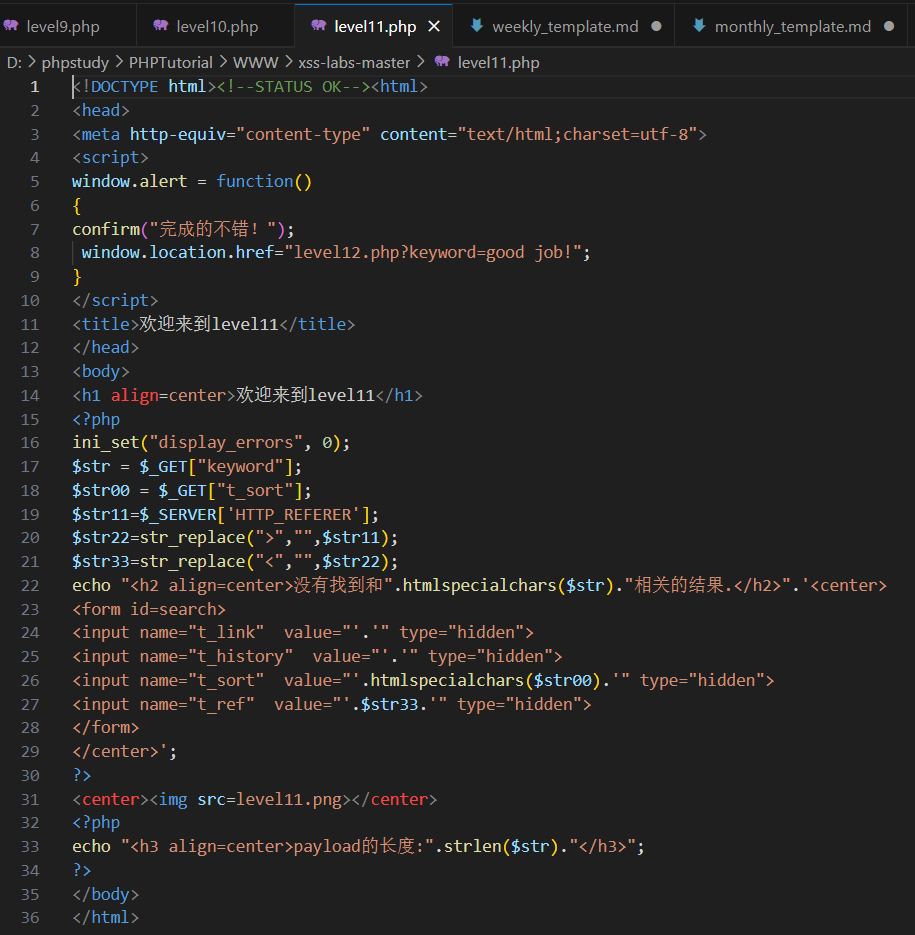Click line number 36 in the gutter
The image size is (915, 935).
click(x=30, y=917)
